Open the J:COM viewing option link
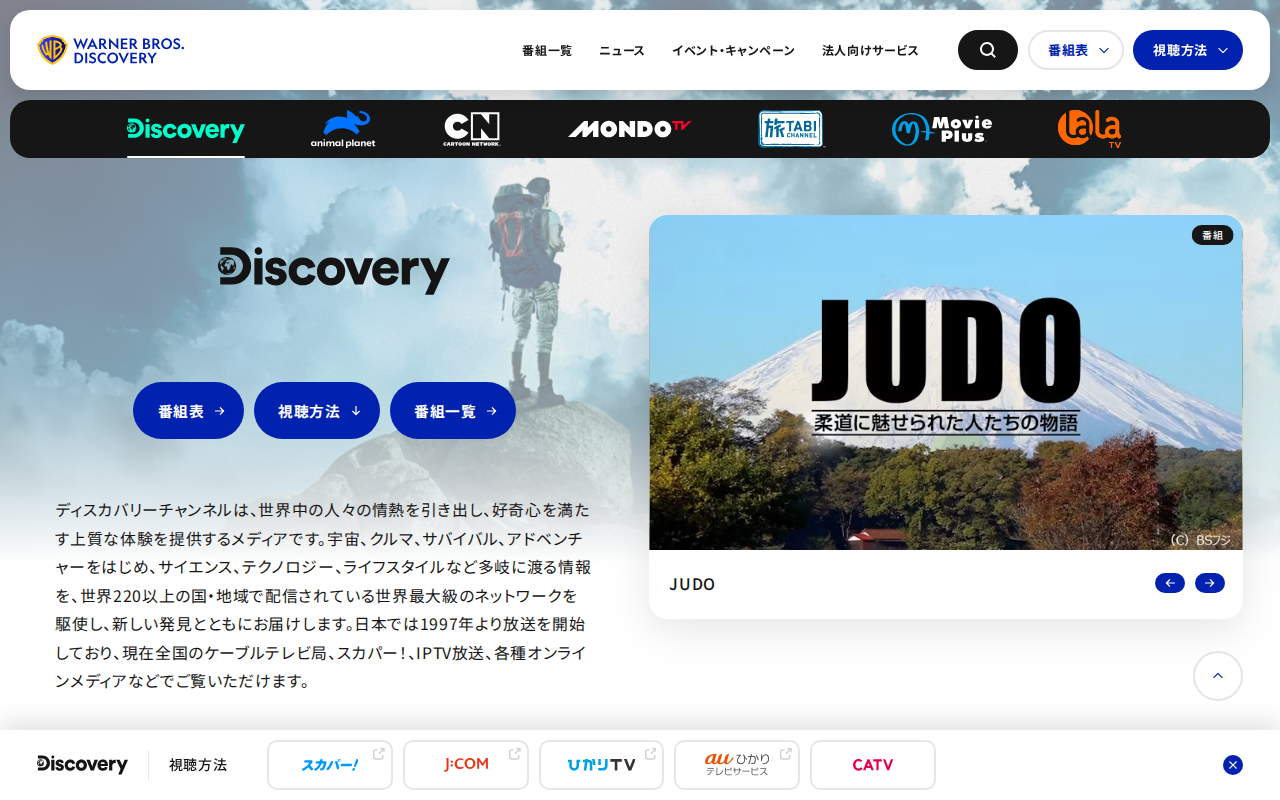This screenshot has width=1280, height=800. (466, 765)
